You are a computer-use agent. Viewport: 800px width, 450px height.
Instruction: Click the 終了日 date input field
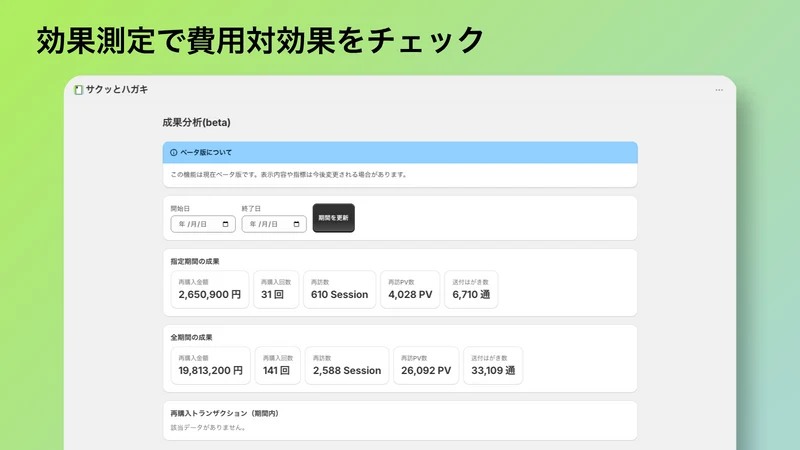pyautogui.click(x=274, y=224)
